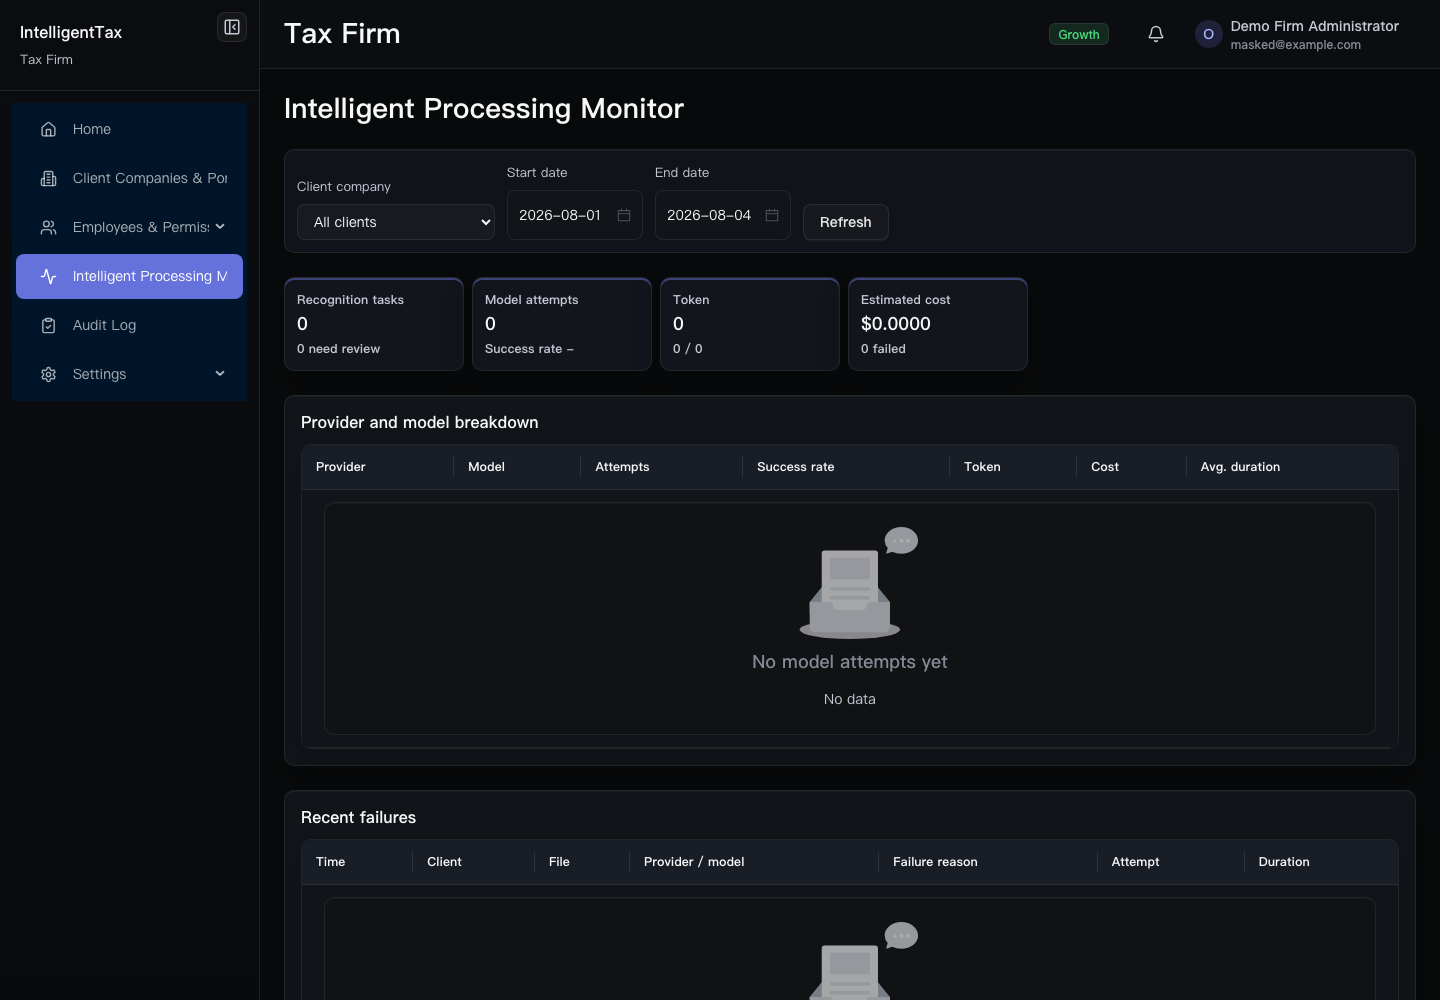Click the Employees people icon

pos(48,227)
